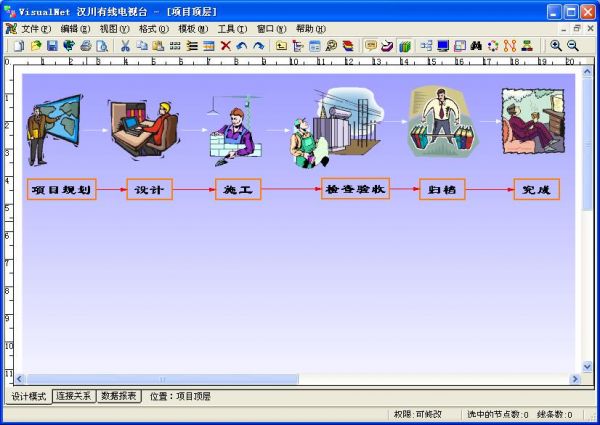This screenshot has width=600, height=425.
Task: Open the 工具(T) menu
Action: [232, 29]
